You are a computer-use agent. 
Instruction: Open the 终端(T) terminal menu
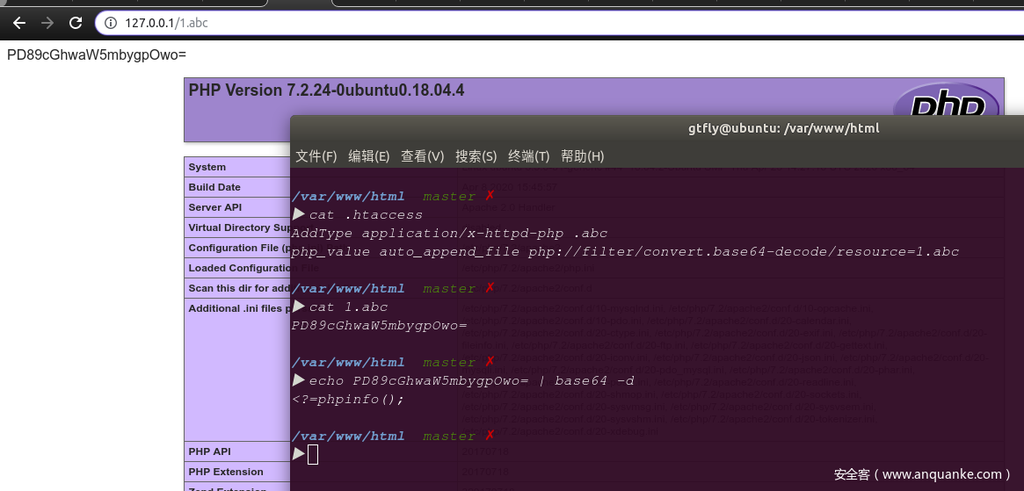528,156
